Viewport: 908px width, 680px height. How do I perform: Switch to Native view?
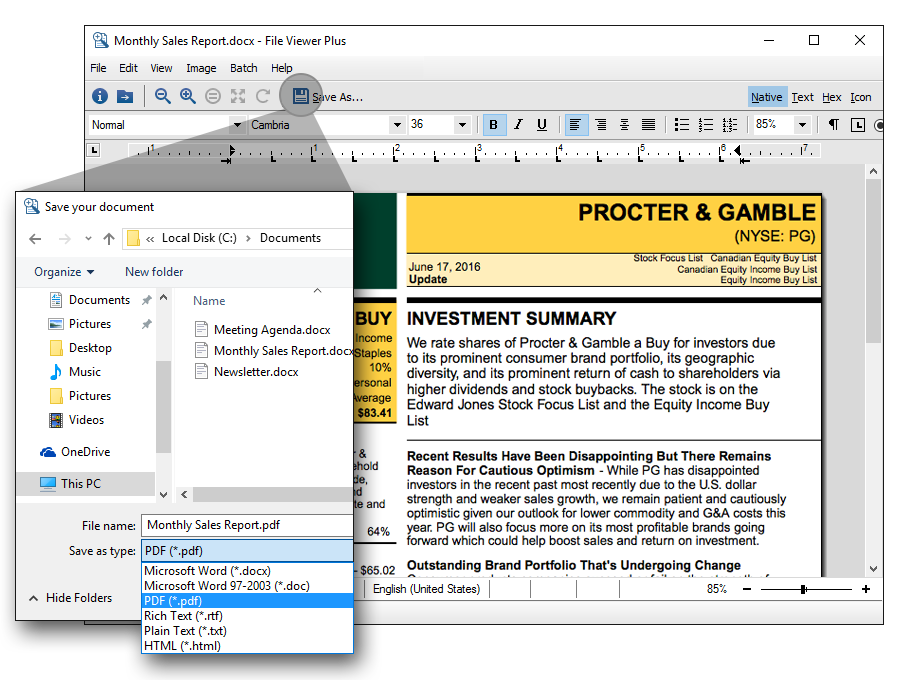pyautogui.click(x=767, y=97)
